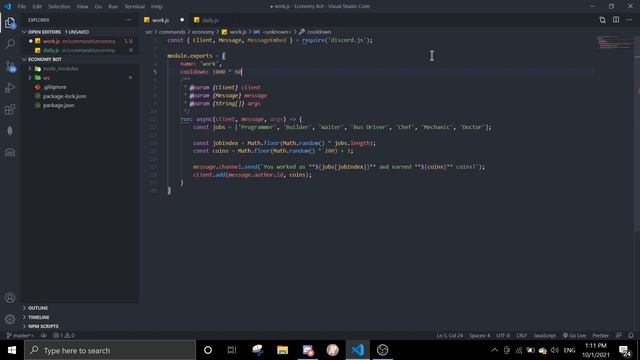Open Explorer views and more actions ellipsis

point(129,20)
